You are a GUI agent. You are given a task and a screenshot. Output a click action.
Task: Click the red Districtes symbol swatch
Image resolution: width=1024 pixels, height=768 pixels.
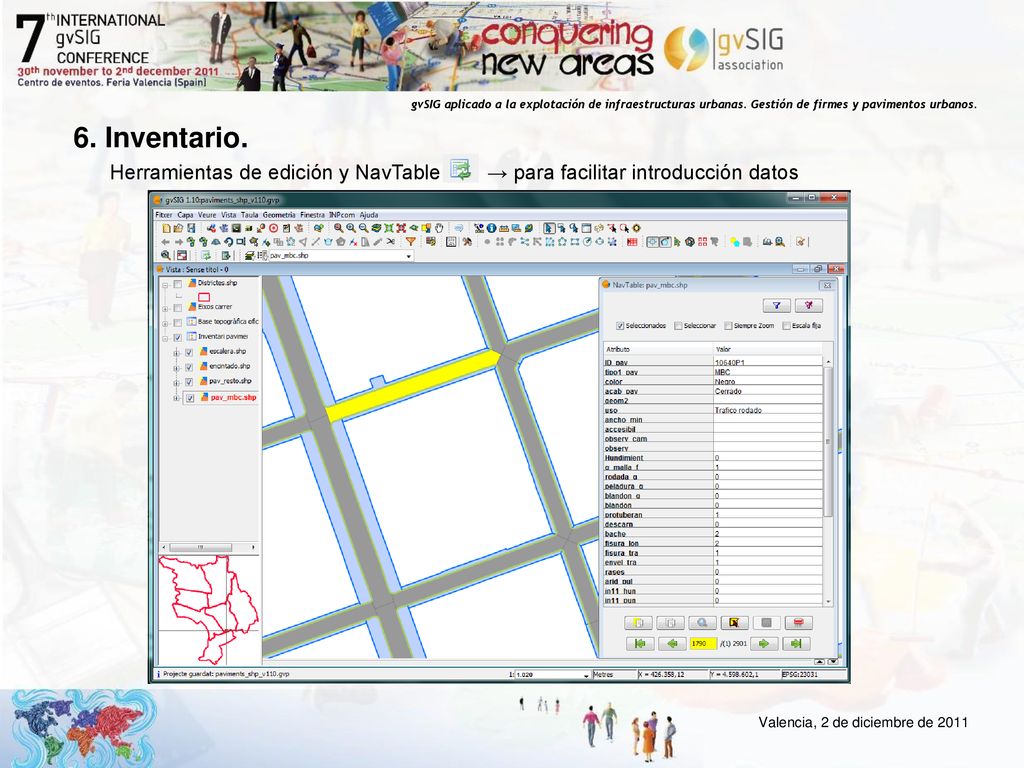pyautogui.click(x=204, y=297)
